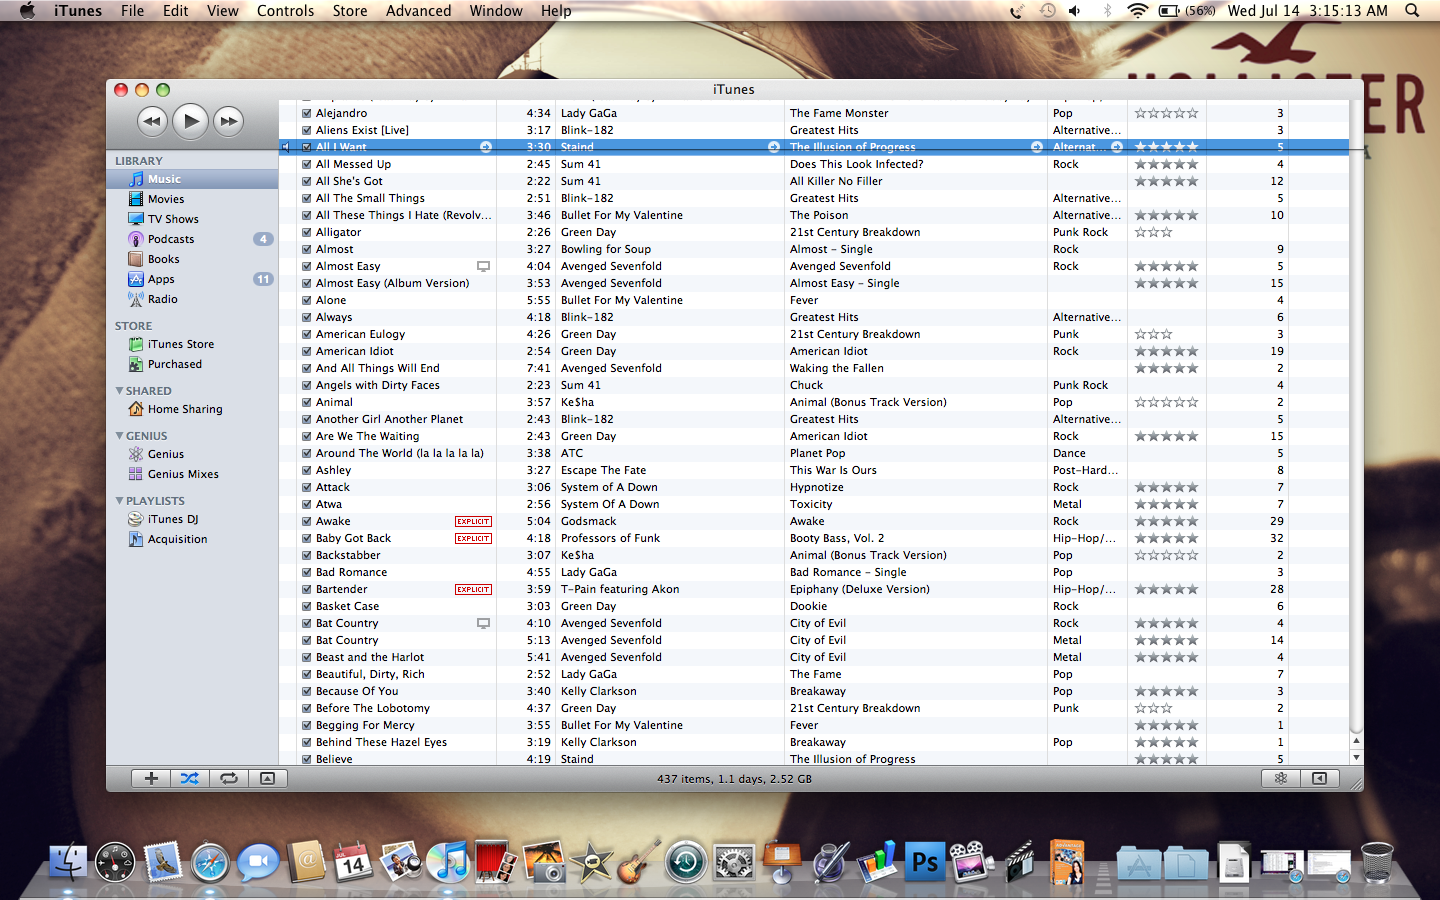Click the store arrow next to Staind artist
Image resolution: width=1440 pixels, height=900 pixels.
[x=774, y=147]
